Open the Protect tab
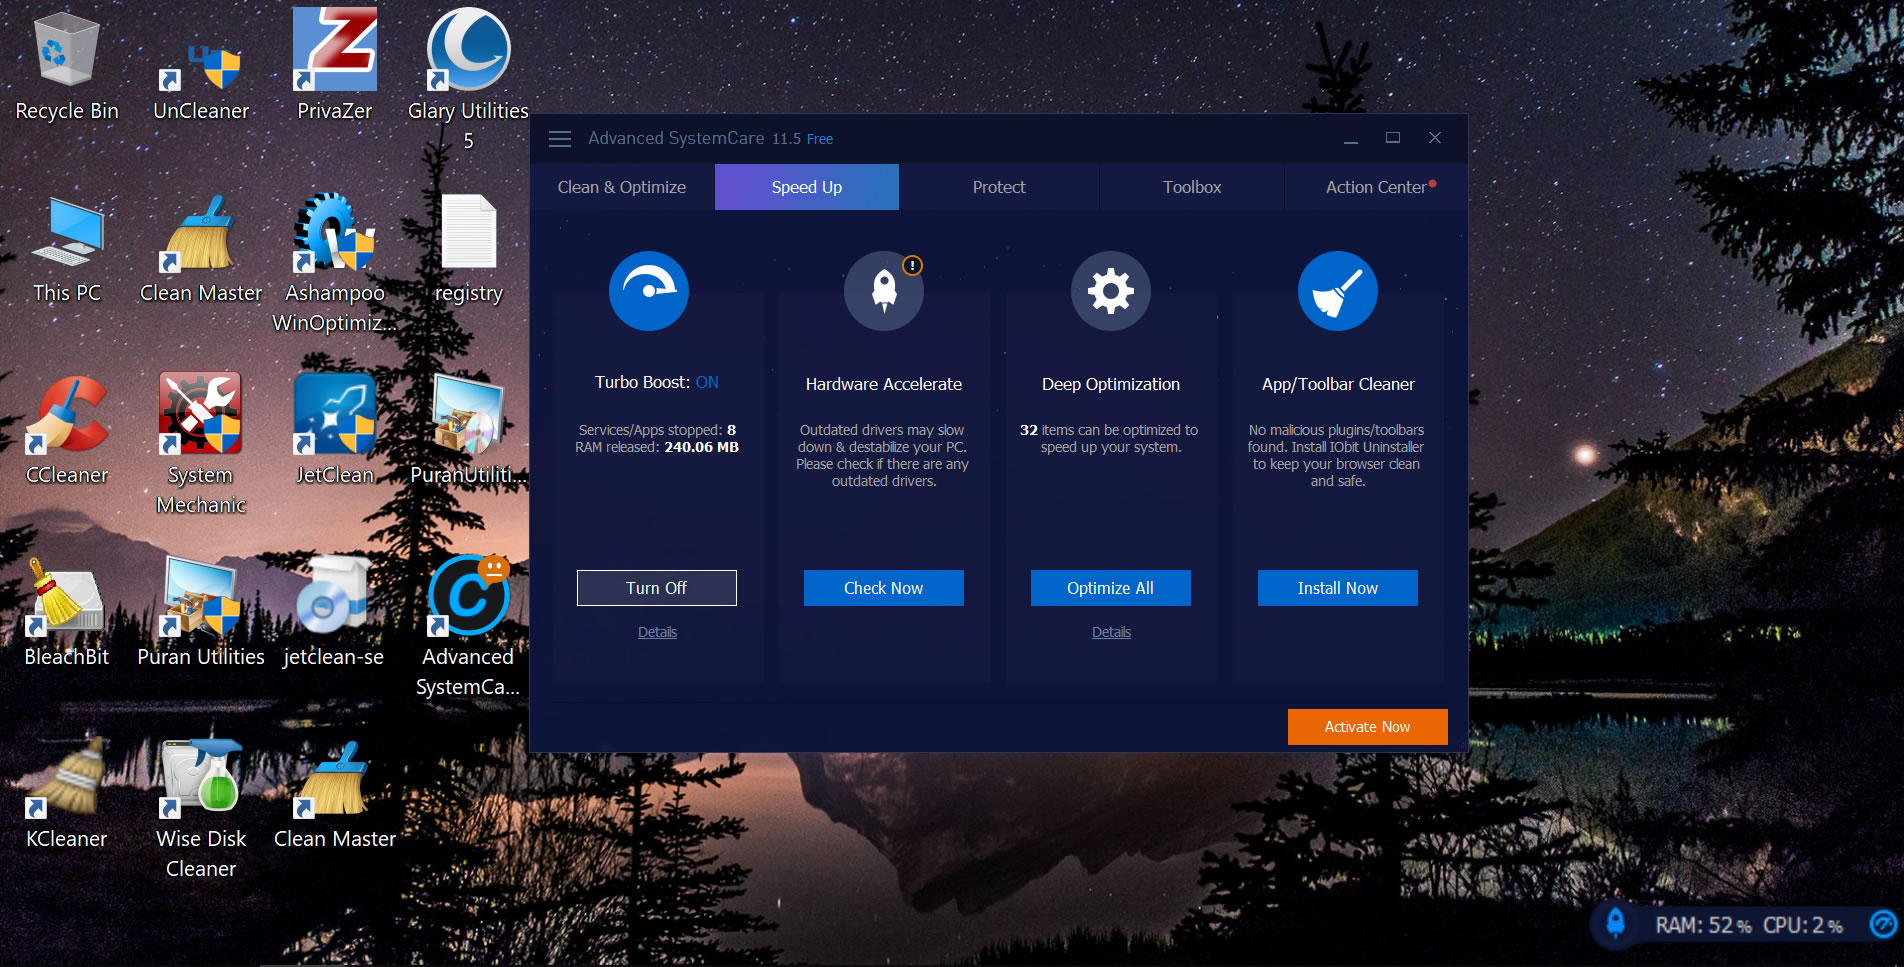This screenshot has height=967, width=1904. point(999,187)
